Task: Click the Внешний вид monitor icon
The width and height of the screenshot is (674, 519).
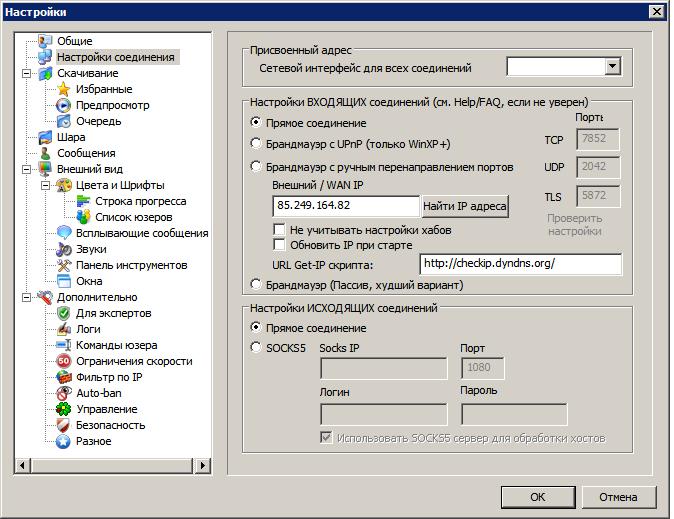Action: (45, 169)
